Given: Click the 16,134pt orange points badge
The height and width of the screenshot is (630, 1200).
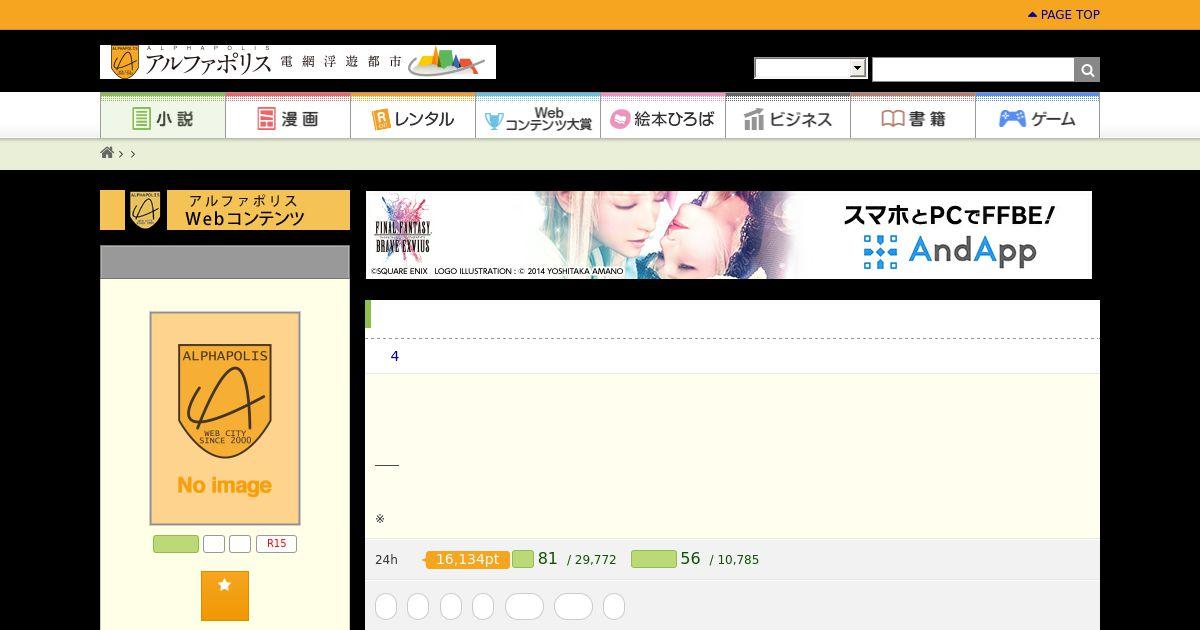Looking at the screenshot, I should (467, 559).
